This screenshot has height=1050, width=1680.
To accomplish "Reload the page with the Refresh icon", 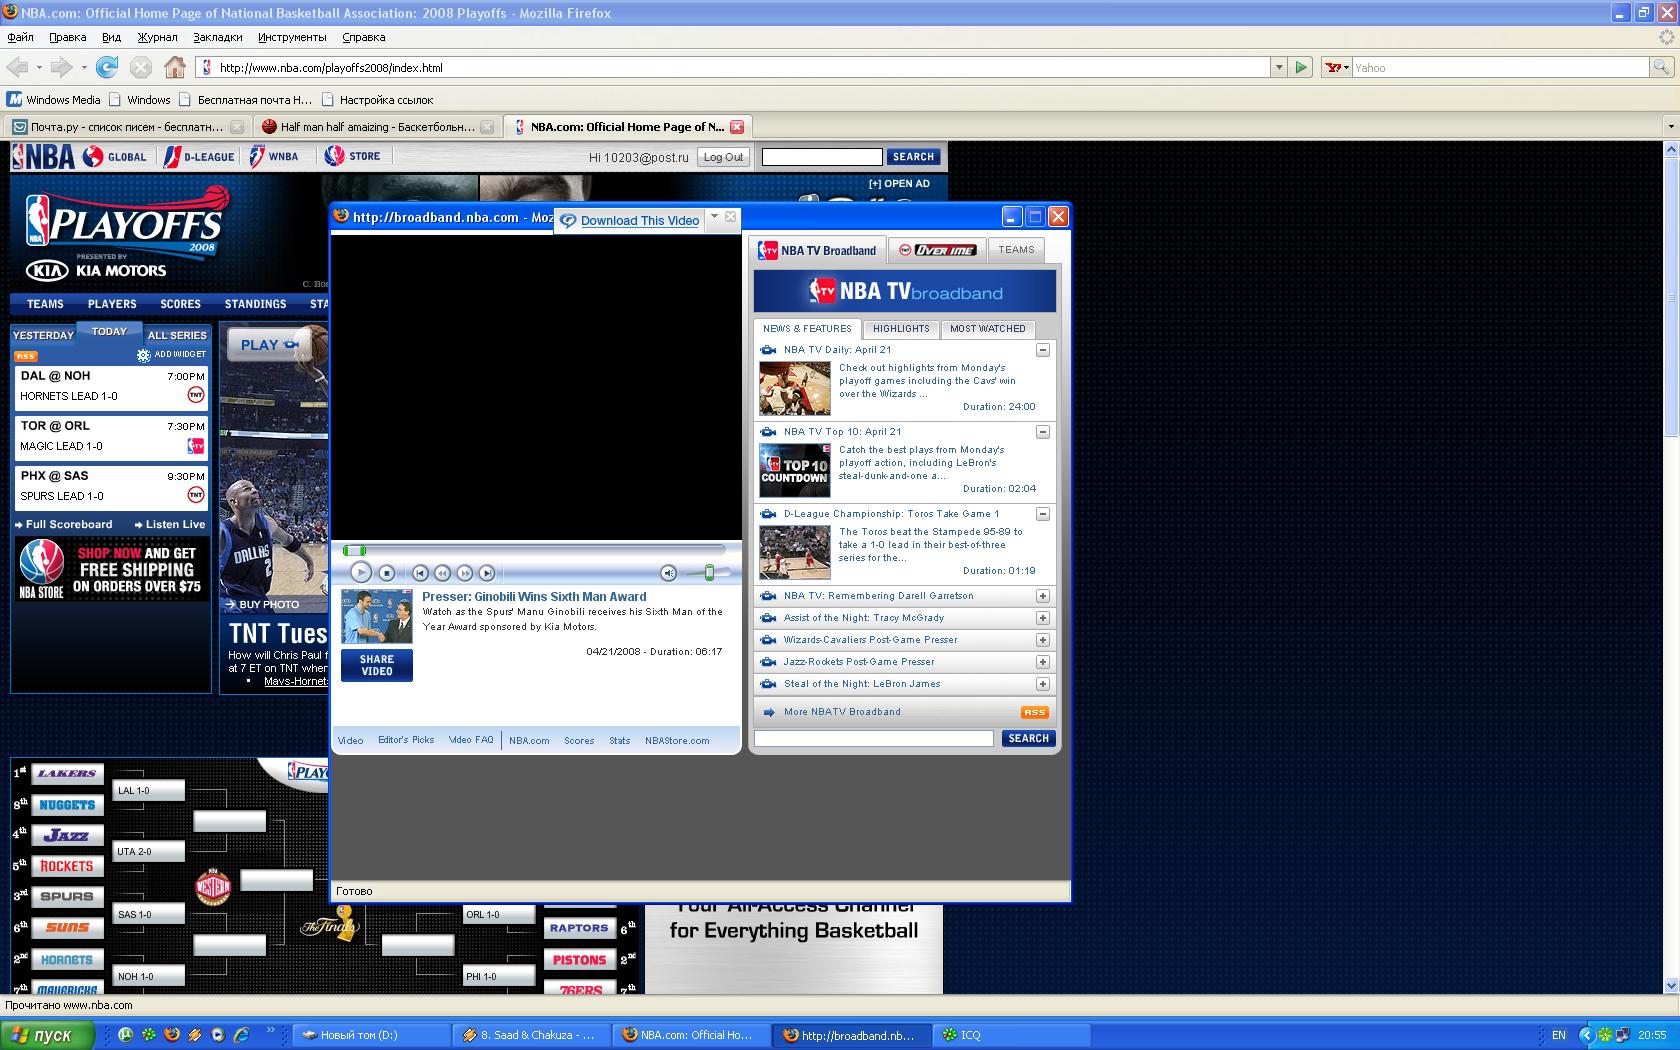I will (x=107, y=67).
